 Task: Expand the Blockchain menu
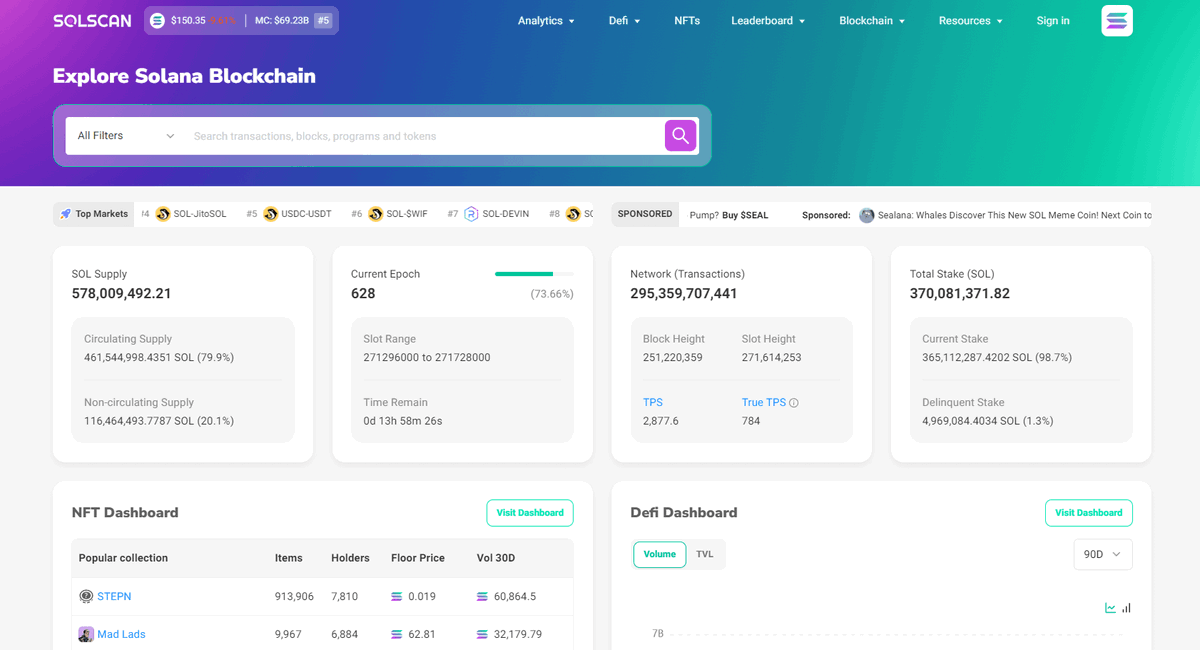[x=872, y=21]
